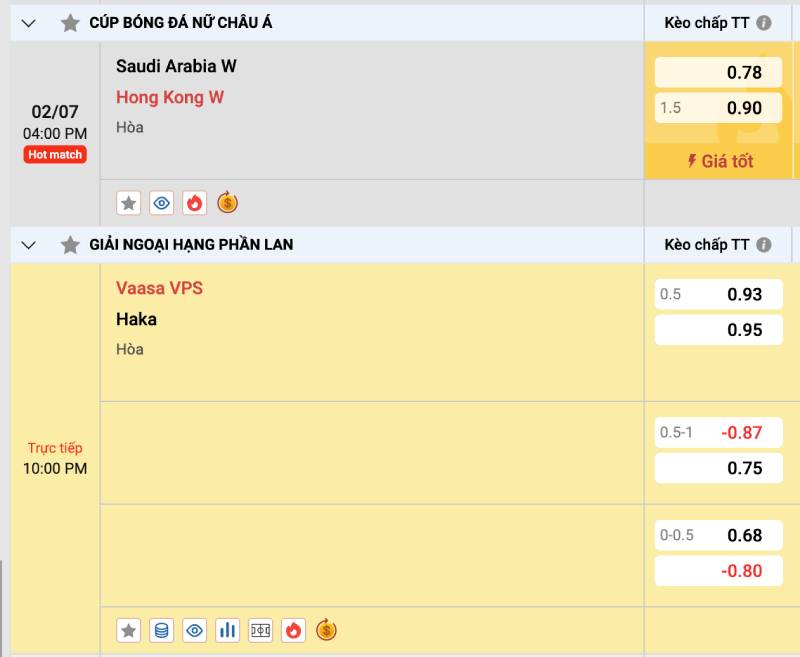Open the live statistics bar chart for Vaasa VPS match
The height and width of the screenshot is (657, 800).
[227, 630]
